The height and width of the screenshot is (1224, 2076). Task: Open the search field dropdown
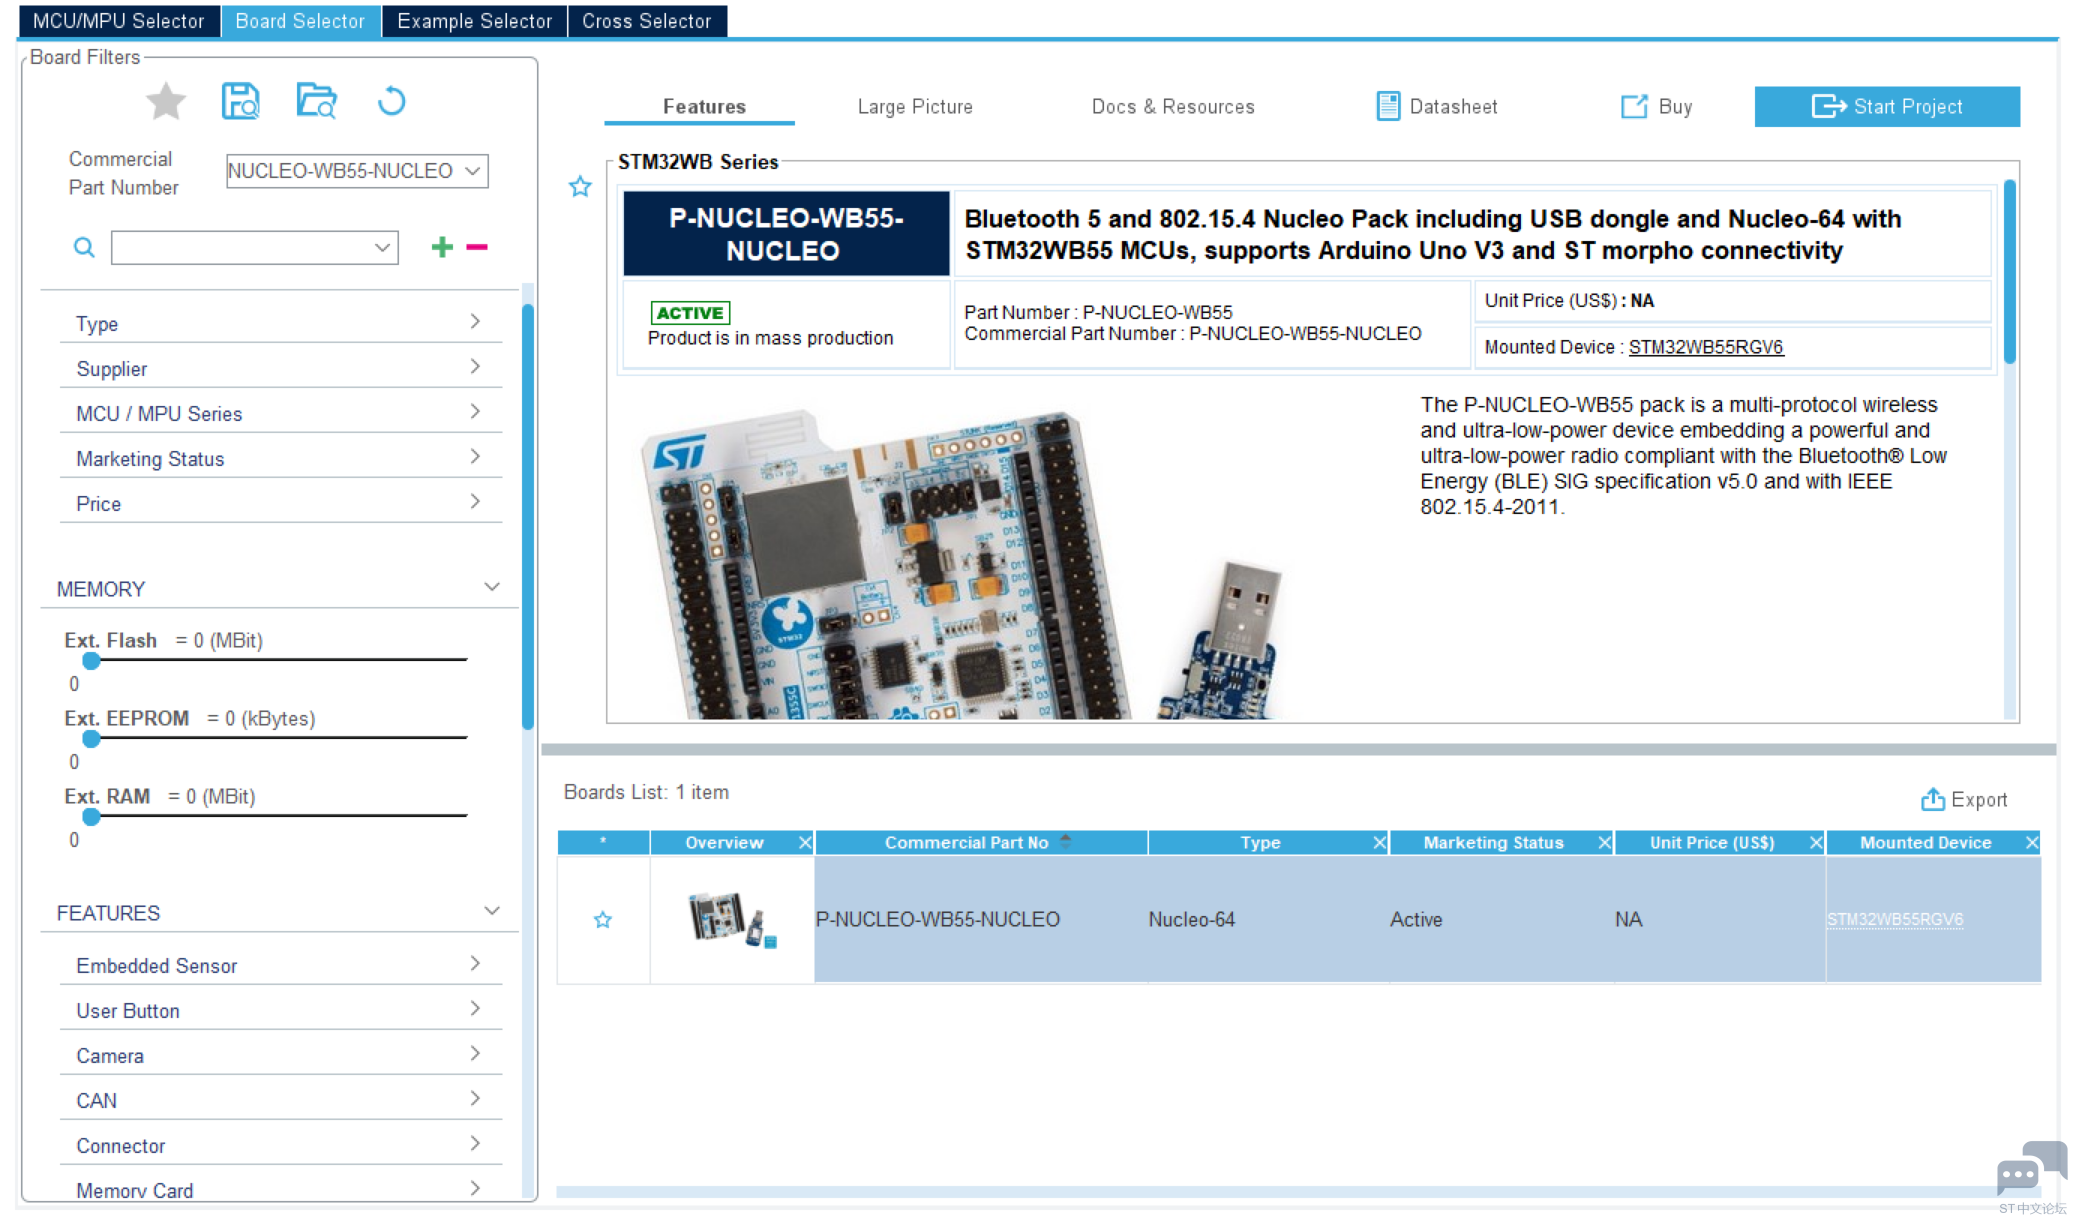tap(382, 248)
